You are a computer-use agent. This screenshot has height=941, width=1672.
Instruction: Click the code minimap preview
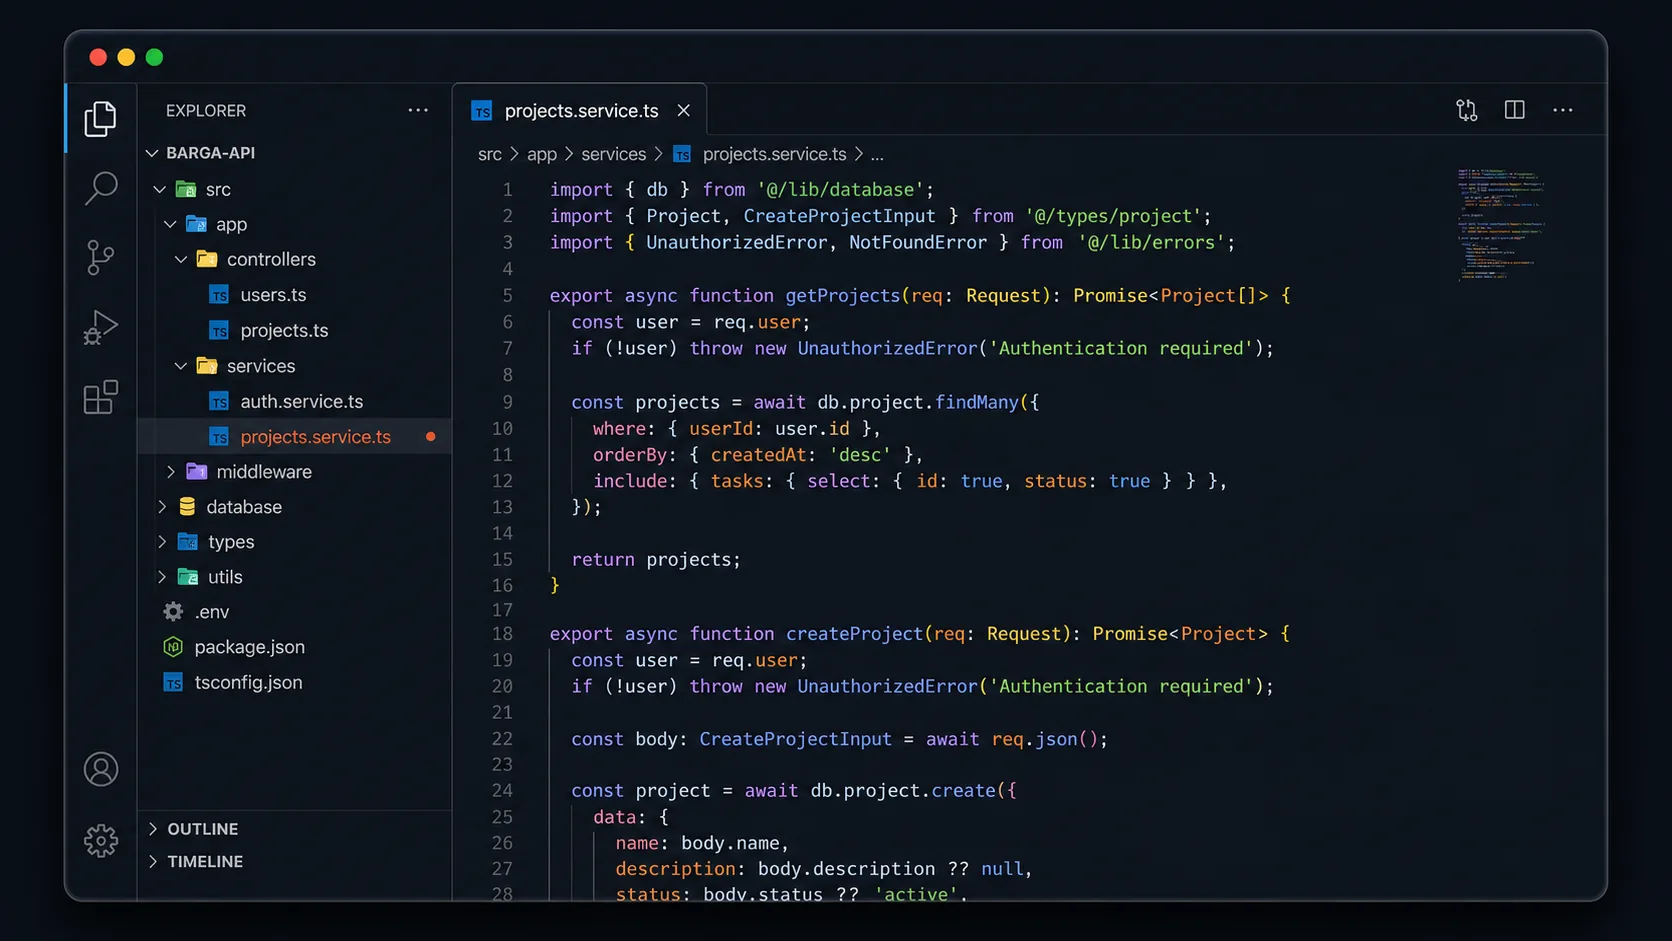[x=1500, y=225]
